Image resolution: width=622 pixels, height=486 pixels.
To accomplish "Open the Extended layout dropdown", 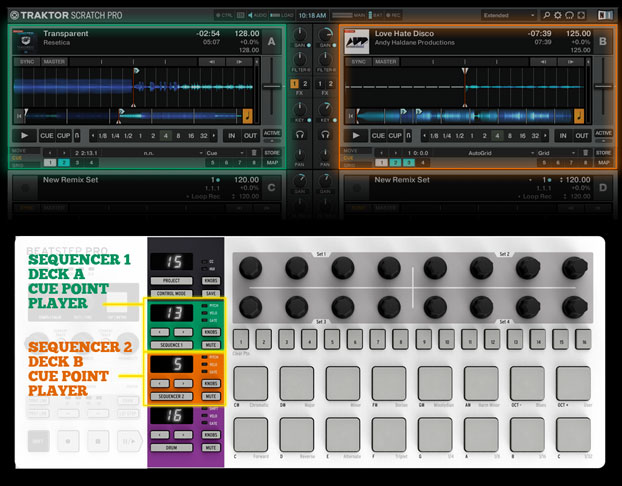I will tap(509, 15).
